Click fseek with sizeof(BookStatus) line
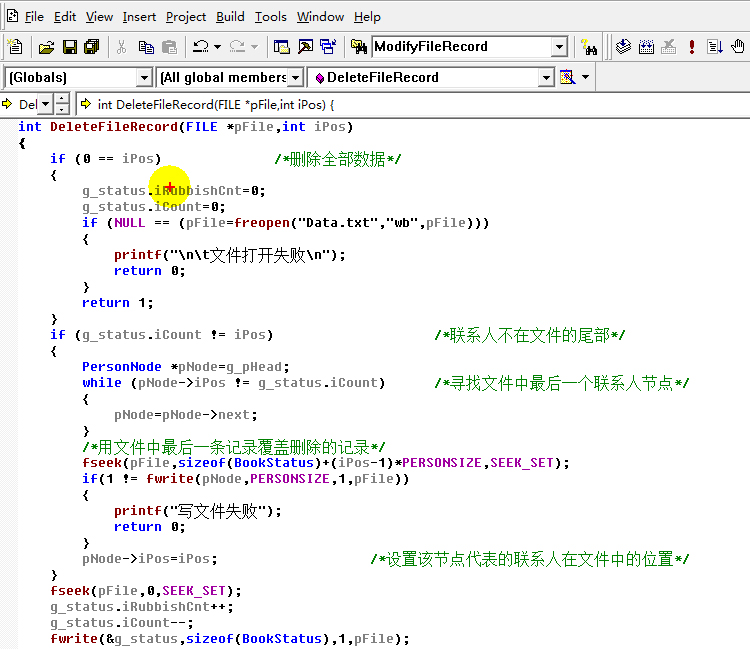 (x=326, y=463)
